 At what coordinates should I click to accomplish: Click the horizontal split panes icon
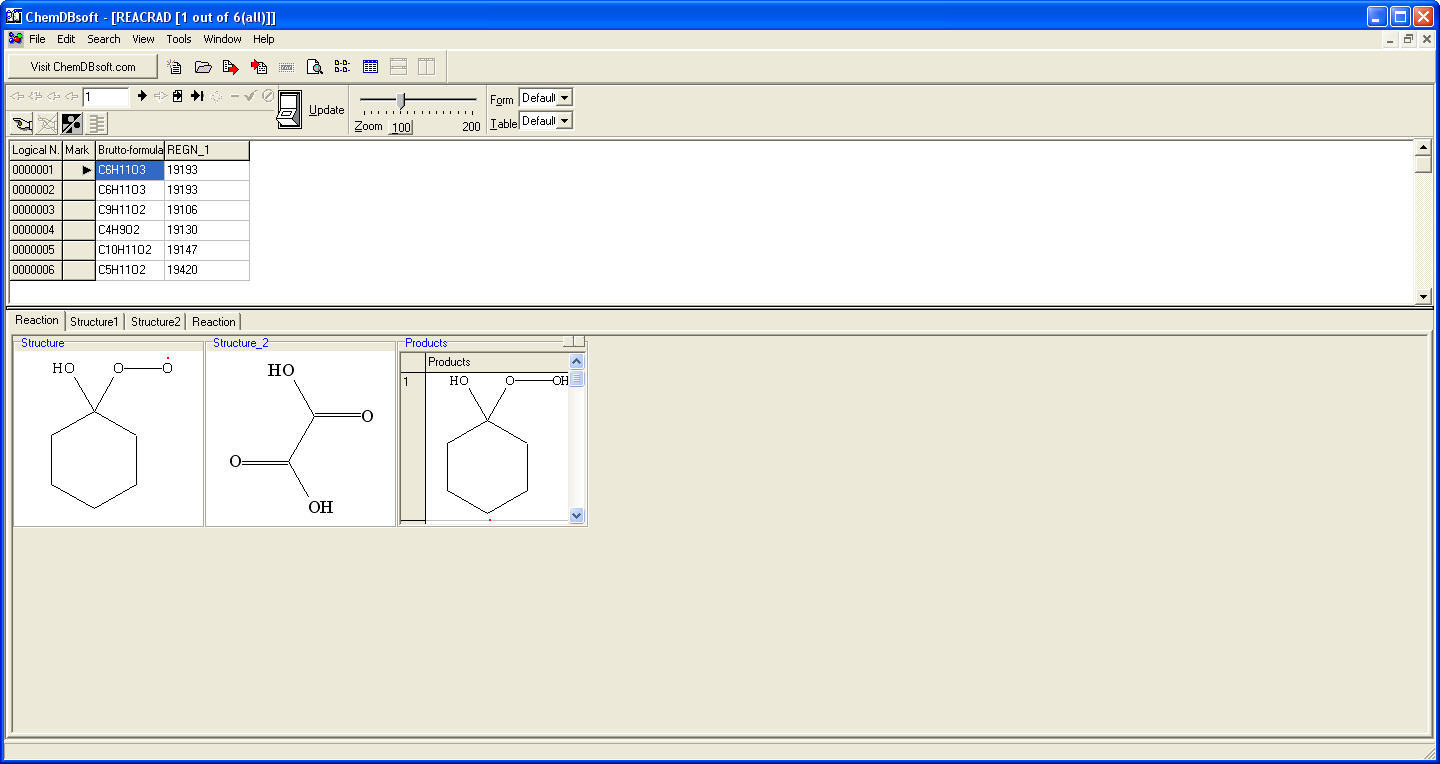click(398, 67)
